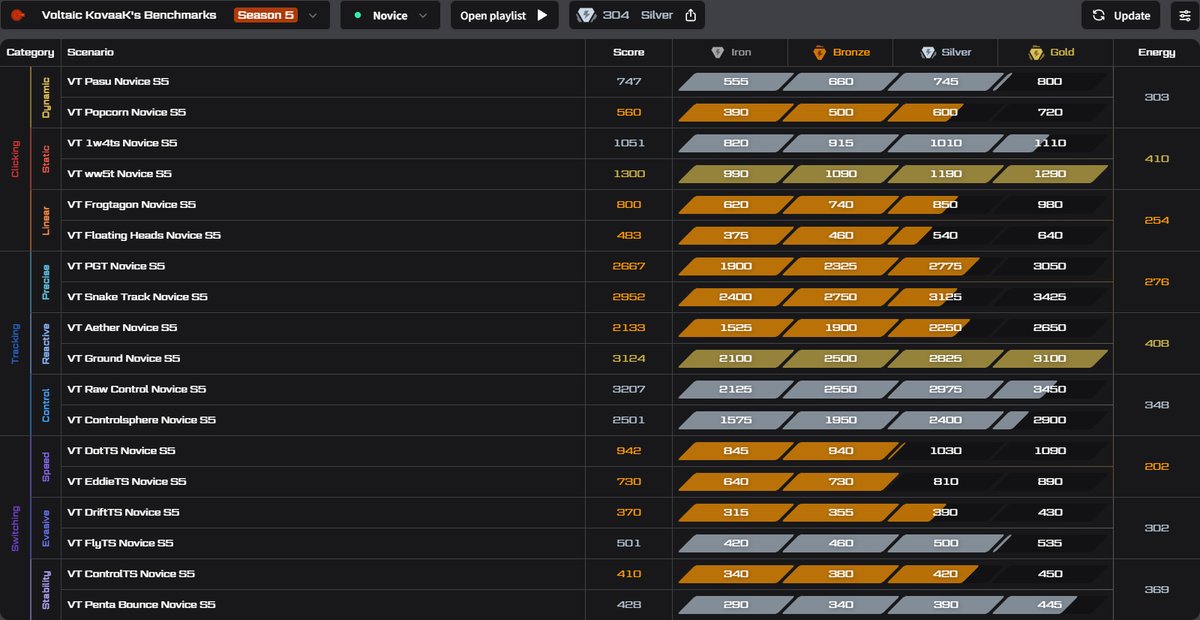Select VT Floating Heads Novice S5 scenario
The width and height of the screenshot is (1200, 620).
pos(144,236)
